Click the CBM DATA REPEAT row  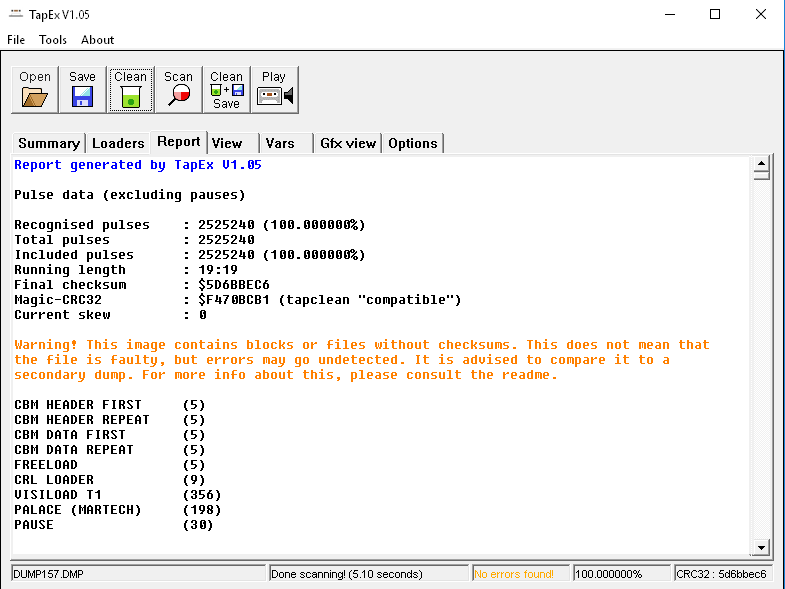point(110,450)
